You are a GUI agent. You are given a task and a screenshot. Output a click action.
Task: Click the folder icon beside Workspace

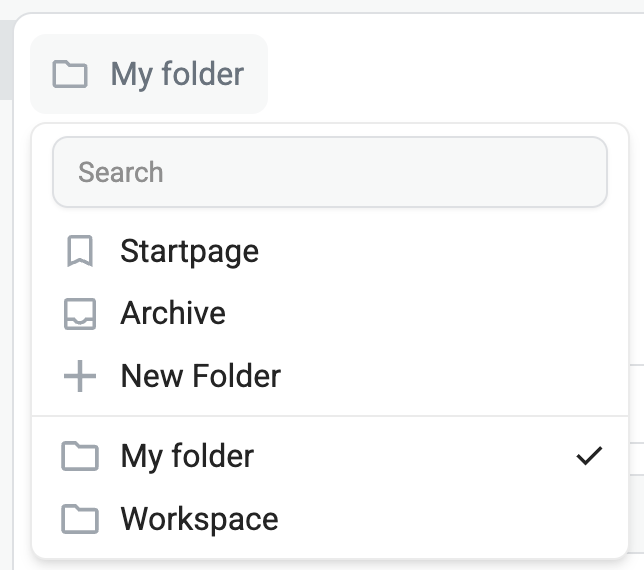tap(80, 520)
